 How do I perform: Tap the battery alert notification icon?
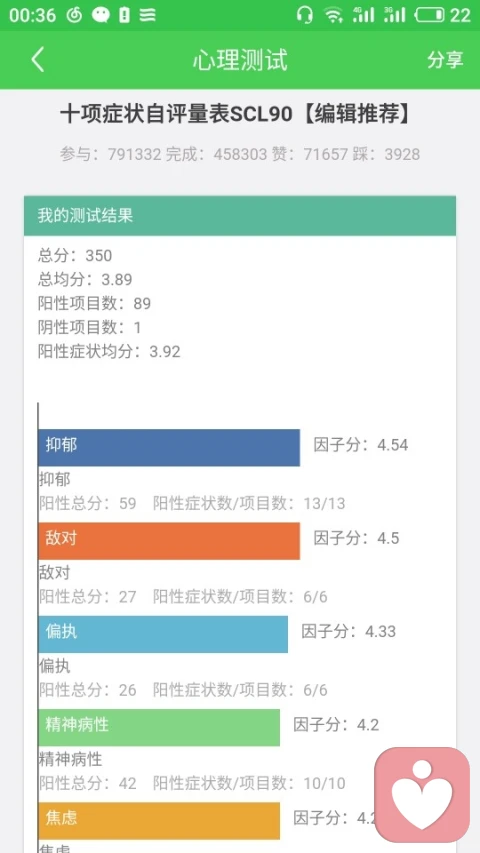(x=125, y=15)
